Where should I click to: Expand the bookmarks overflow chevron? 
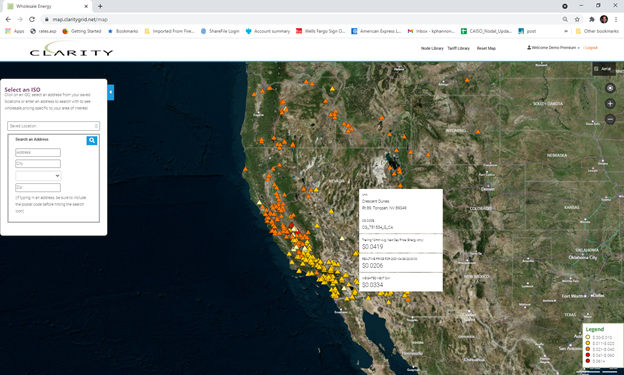tap(566, 31)
